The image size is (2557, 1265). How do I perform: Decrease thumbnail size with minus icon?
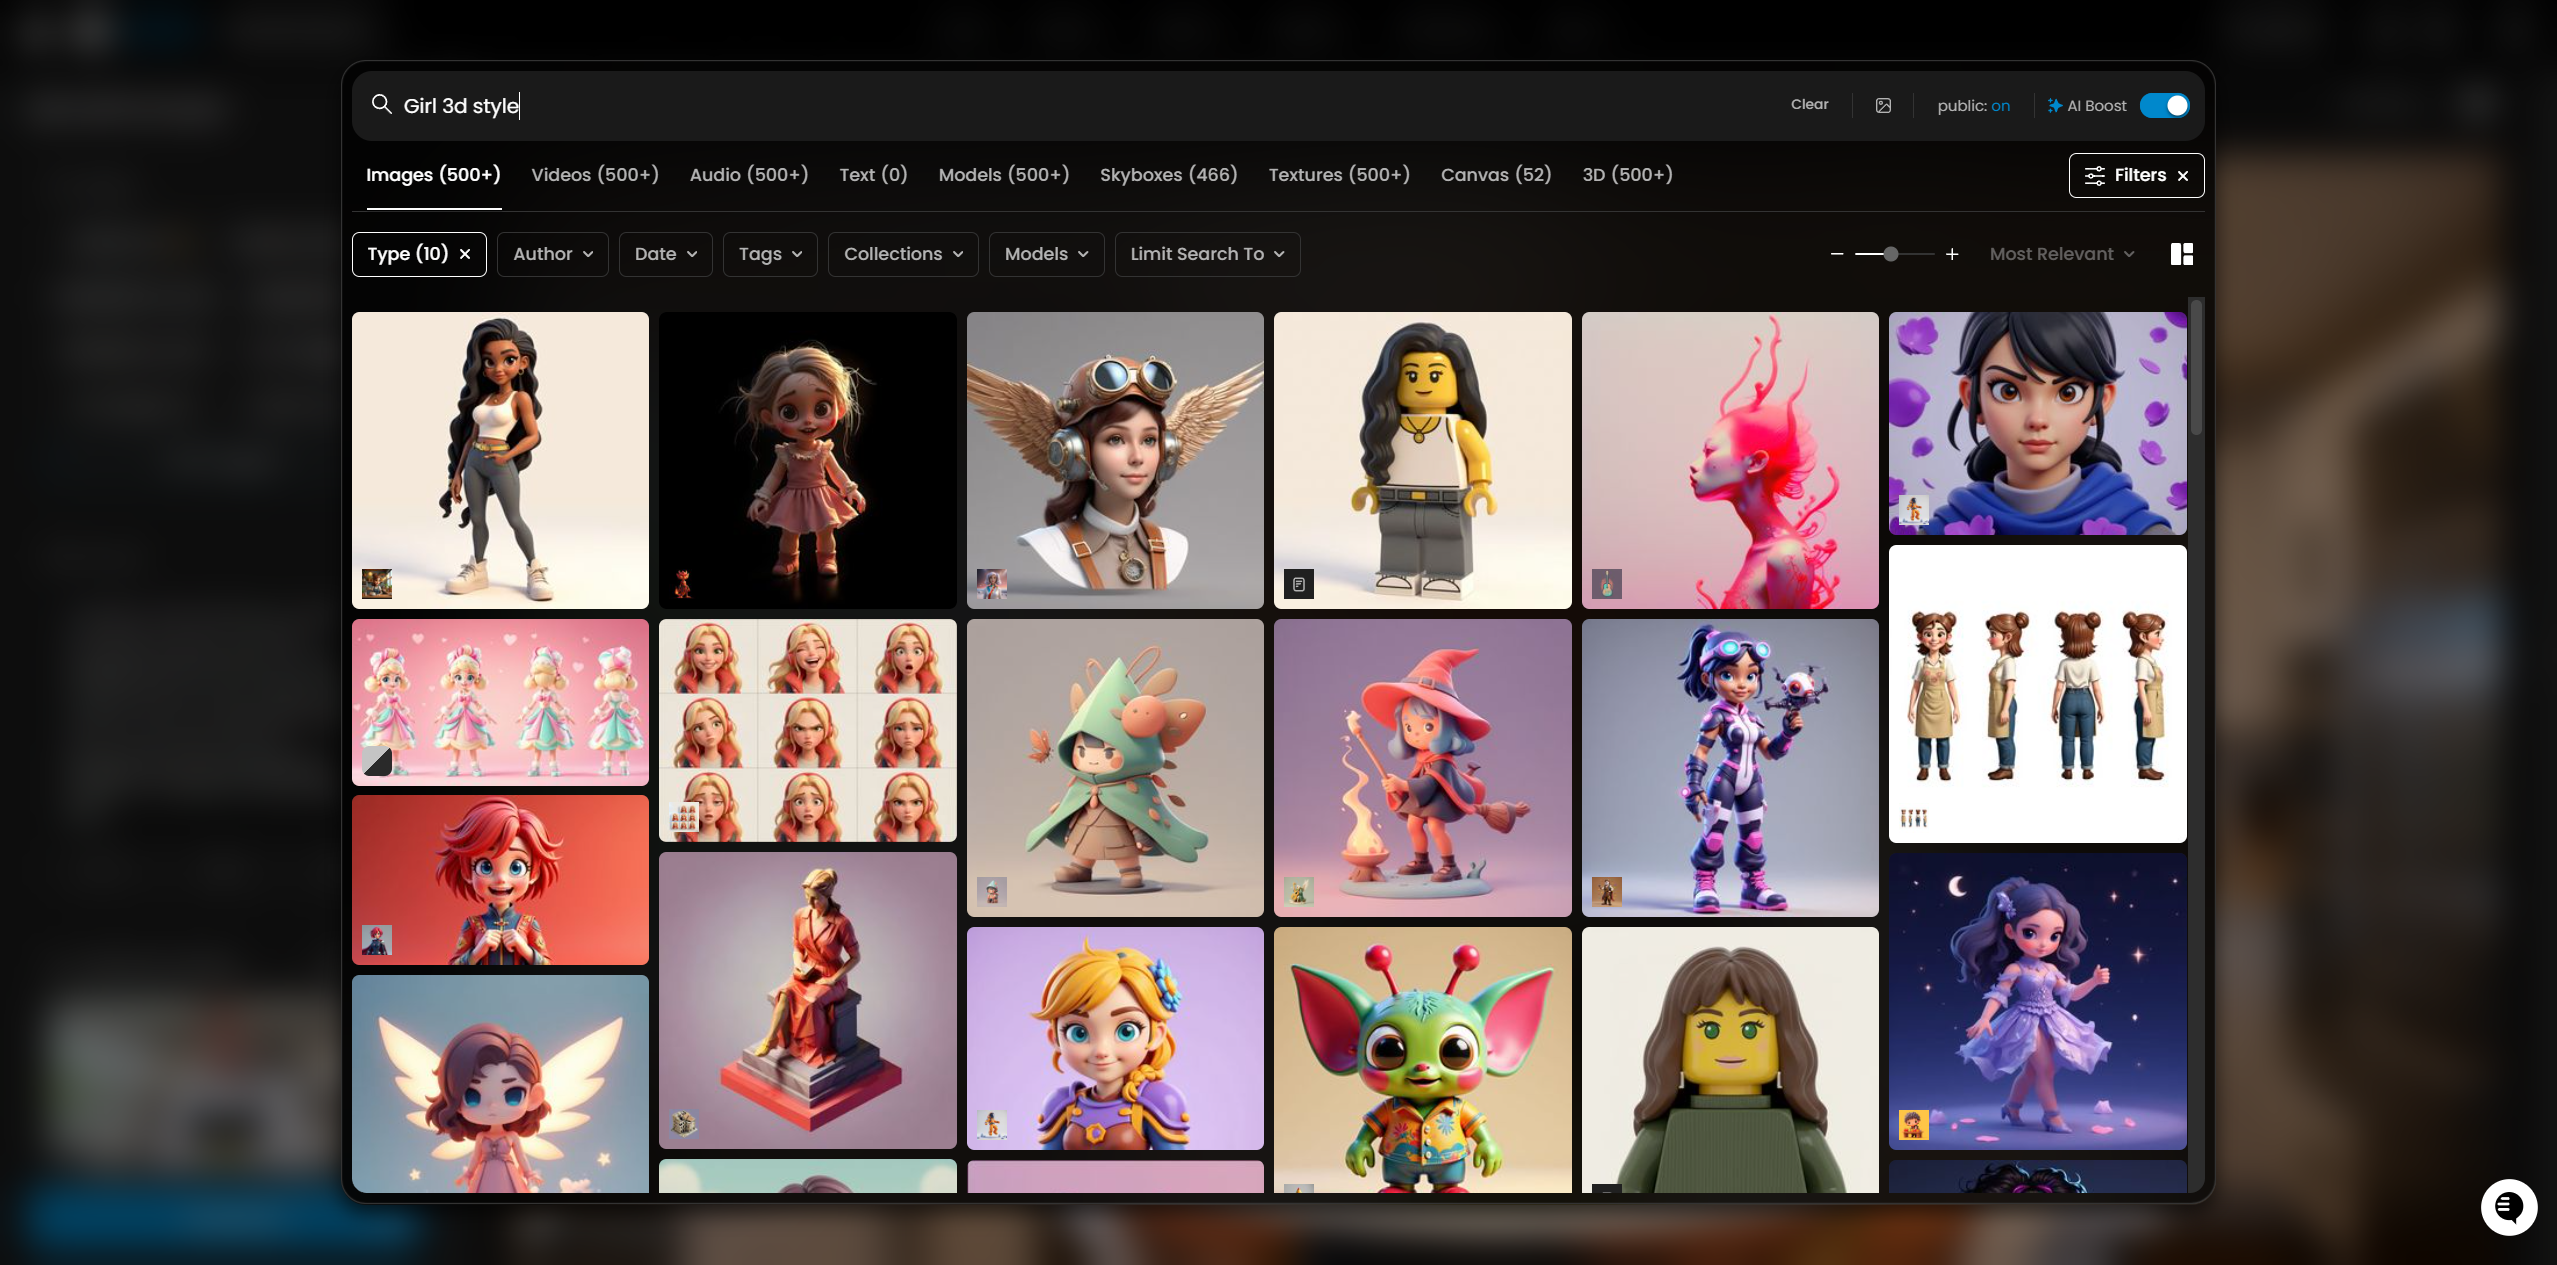coord(1837,254)
